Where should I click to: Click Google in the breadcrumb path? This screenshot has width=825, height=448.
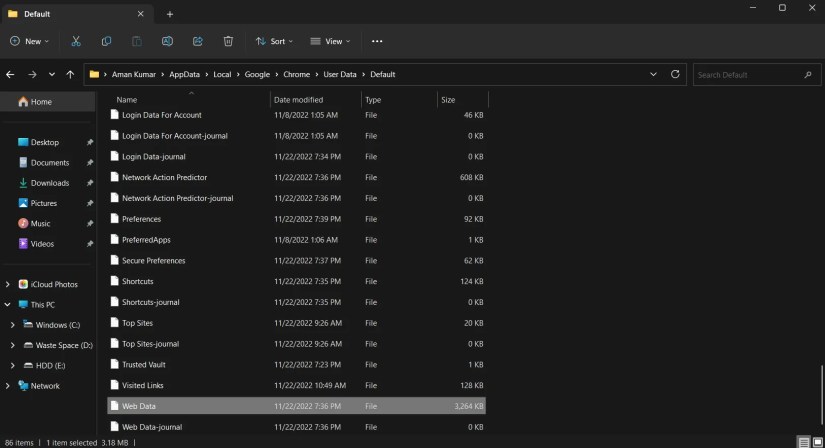pos(257,74)
